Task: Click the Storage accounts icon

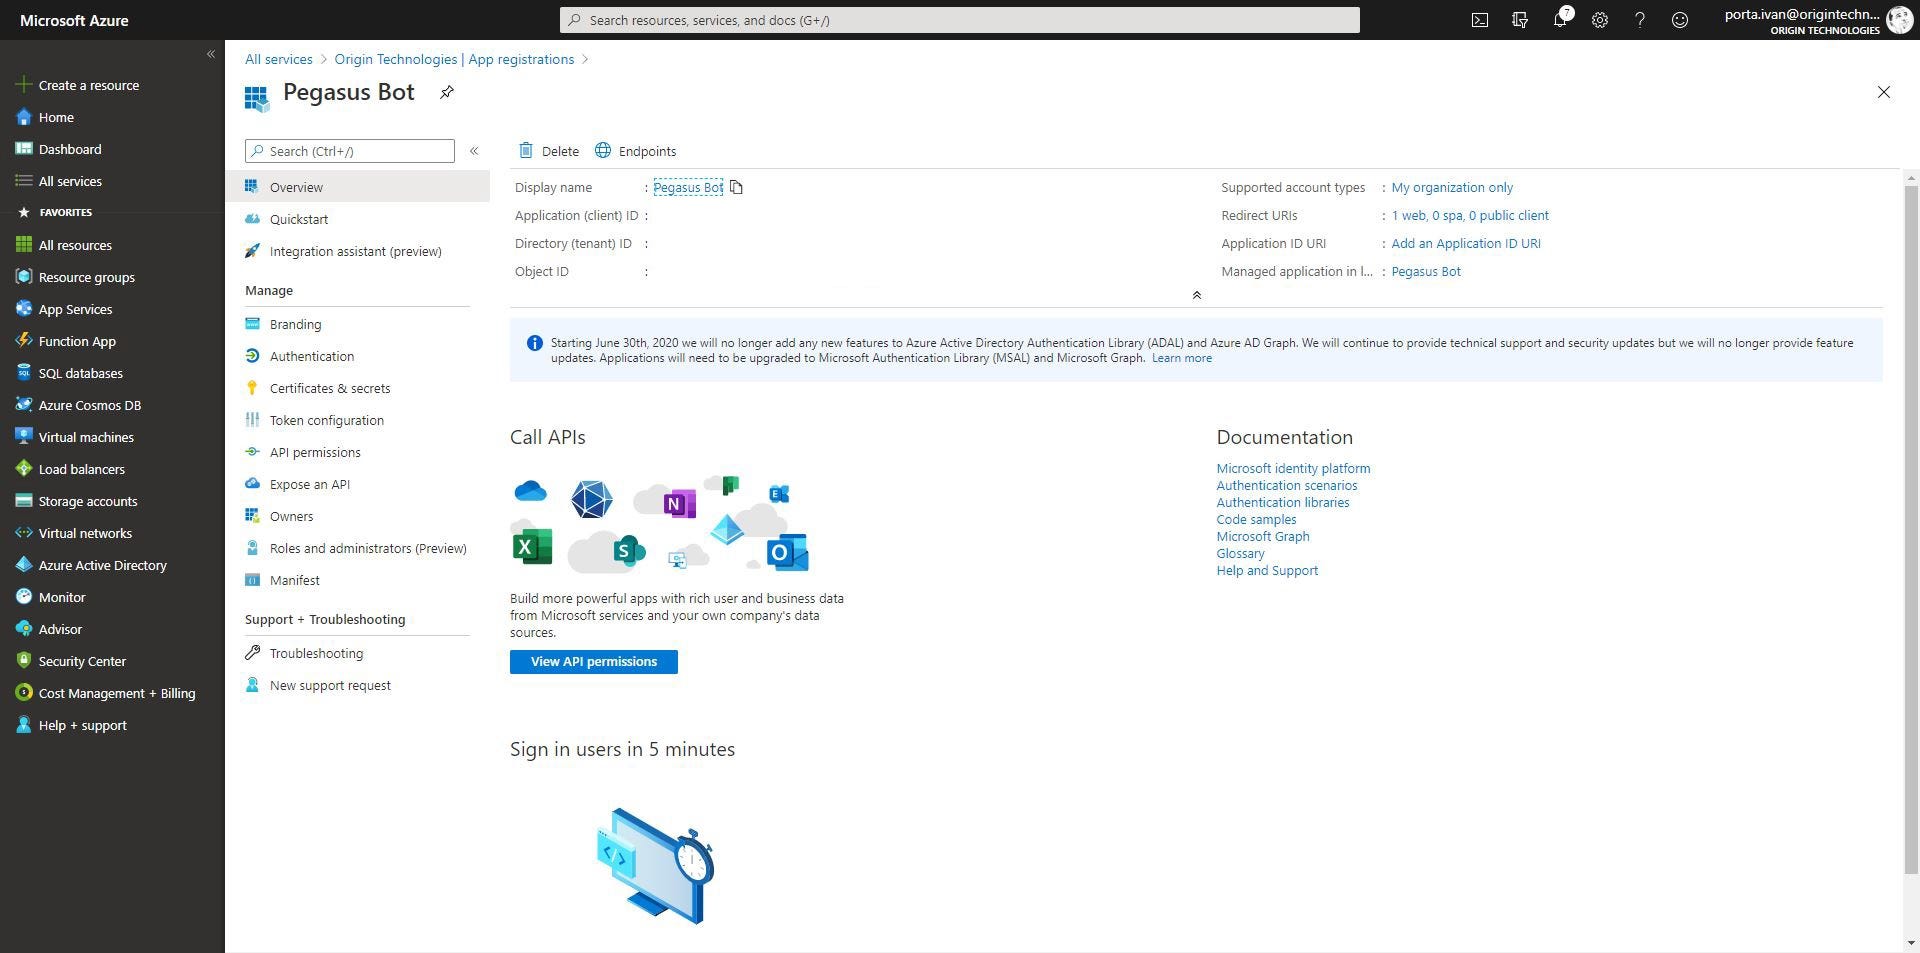Action: pos(24,501)
